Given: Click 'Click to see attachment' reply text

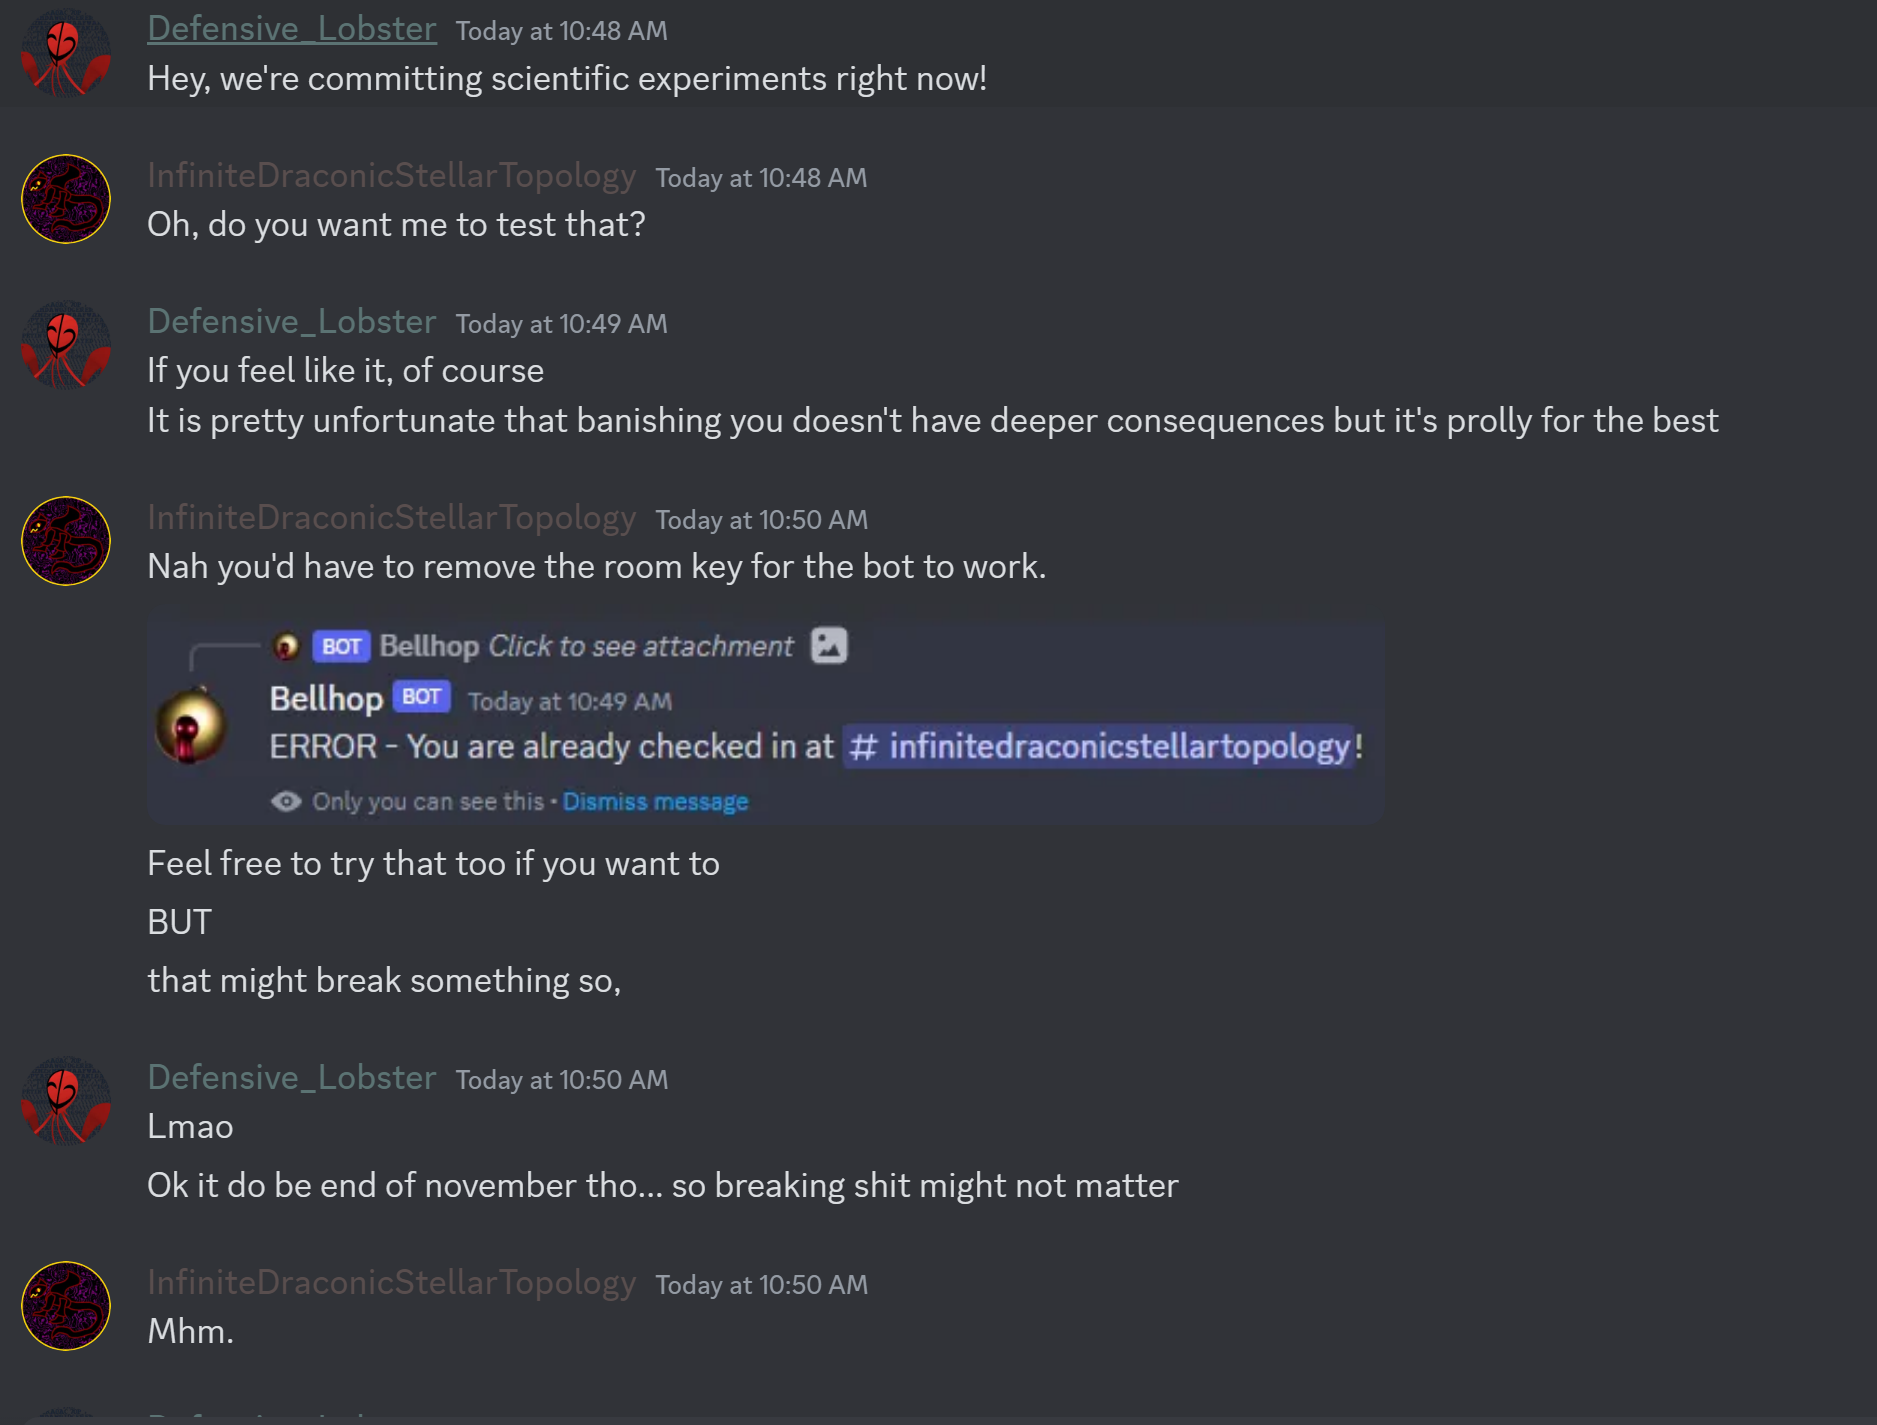Looking at the screenshot, I should click(x=641, y=646).
